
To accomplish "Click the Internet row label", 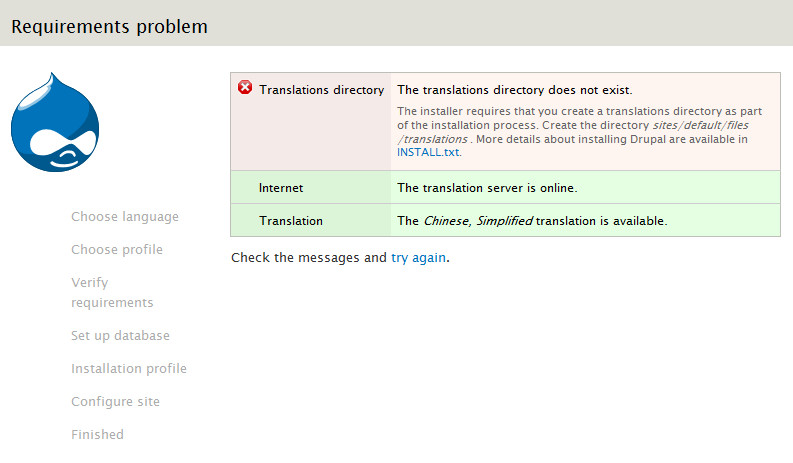I will tap(280, 188).
